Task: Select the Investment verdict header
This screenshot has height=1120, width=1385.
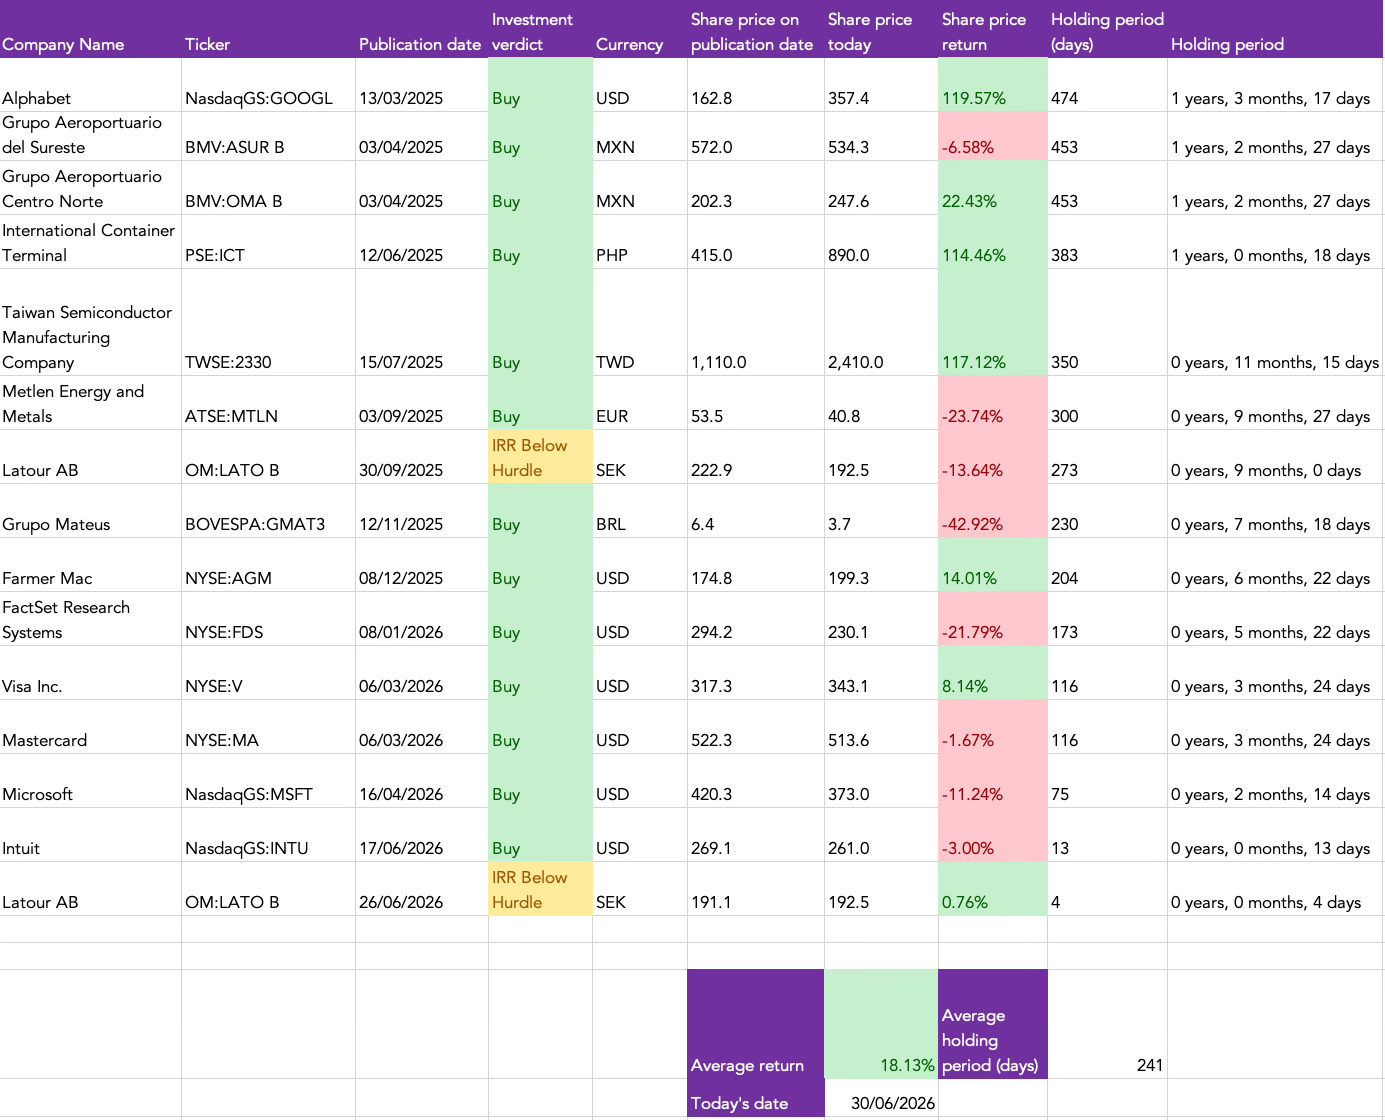Action: coord(540,29)
